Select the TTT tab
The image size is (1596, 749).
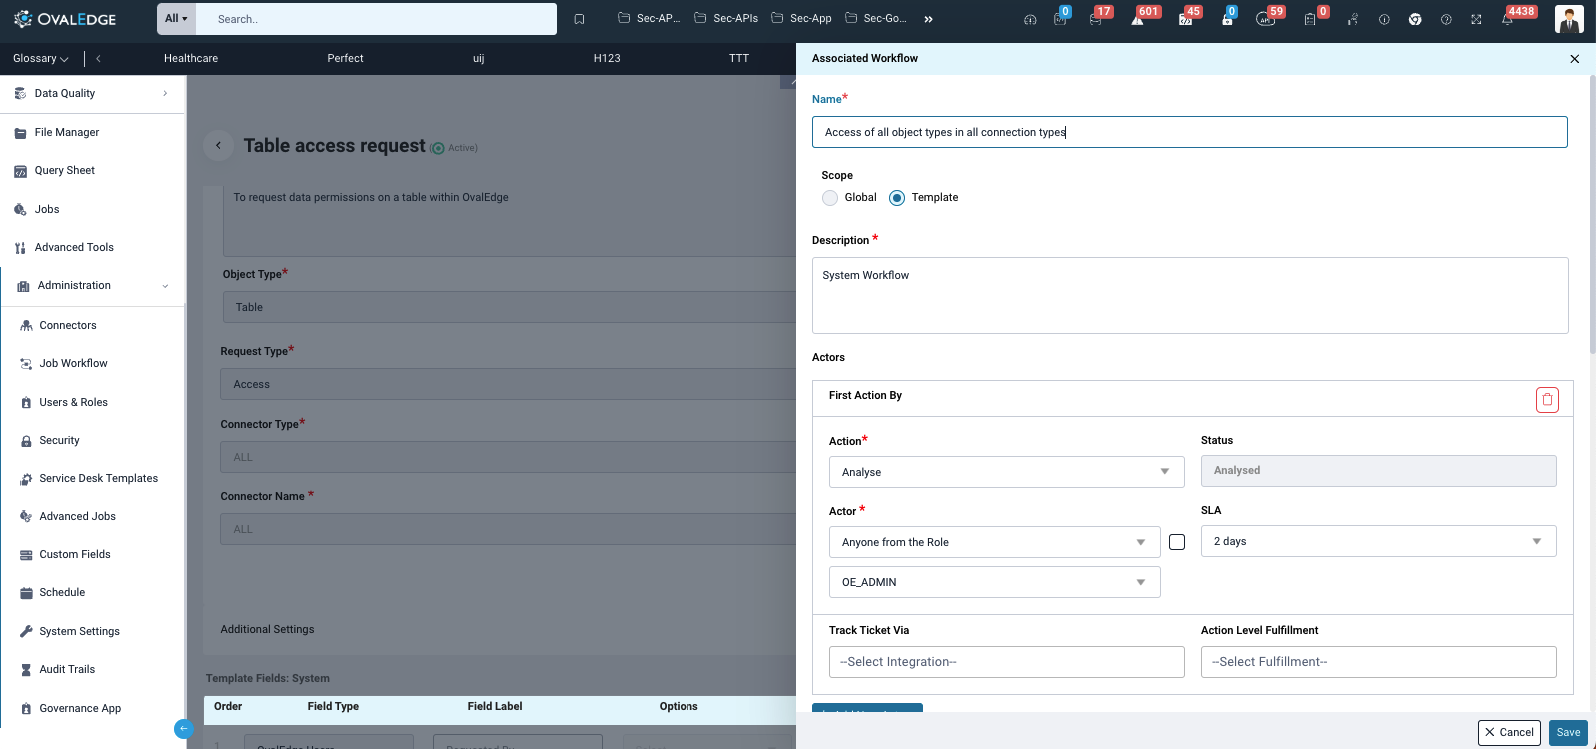coord(739,58)
